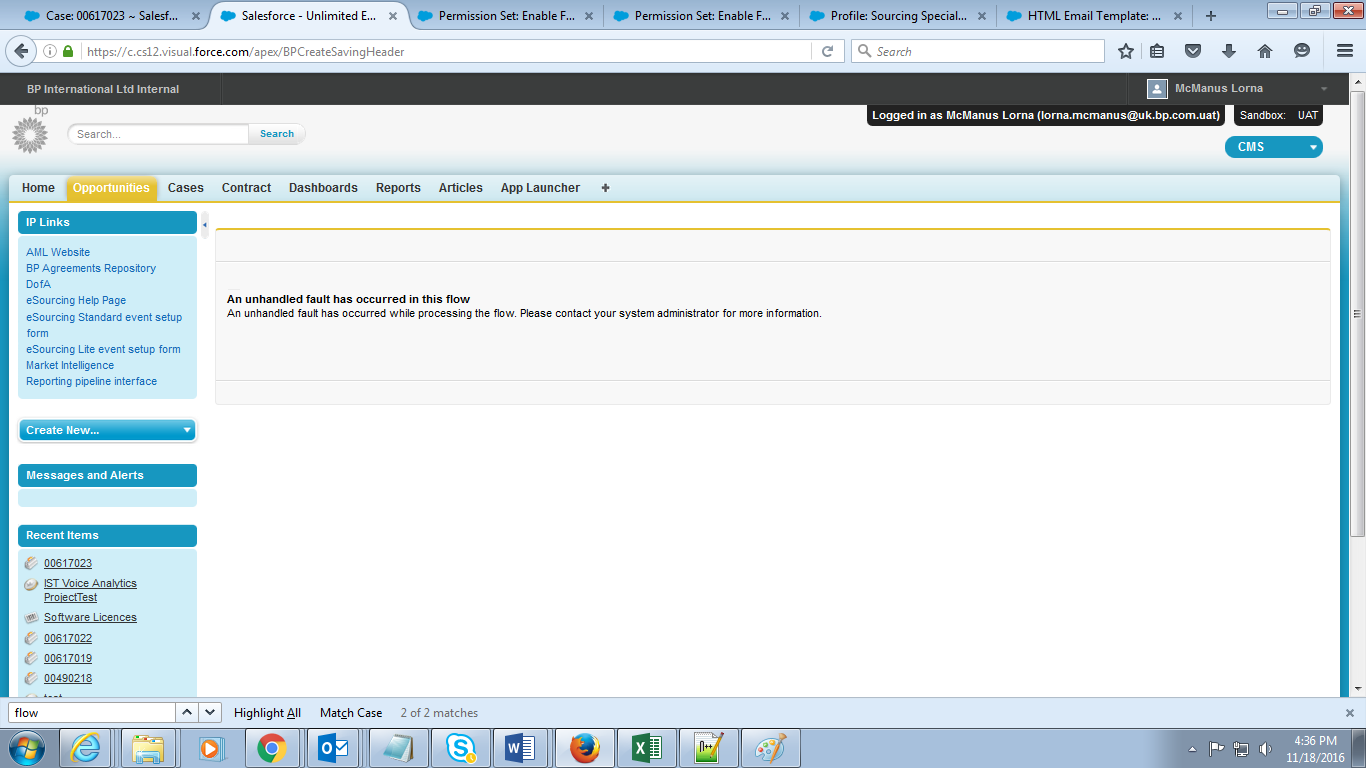The height and width of the screenshot is (768, 1366).
Task: Open the CMS app switcher dropdown
Action: click(1273, 147)
